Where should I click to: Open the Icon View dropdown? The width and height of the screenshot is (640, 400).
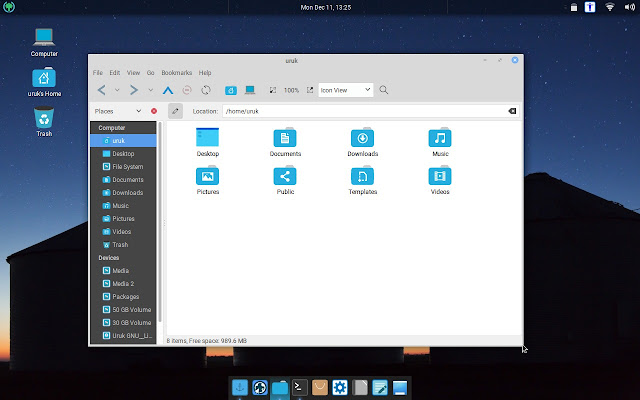[x=345, y=90]
